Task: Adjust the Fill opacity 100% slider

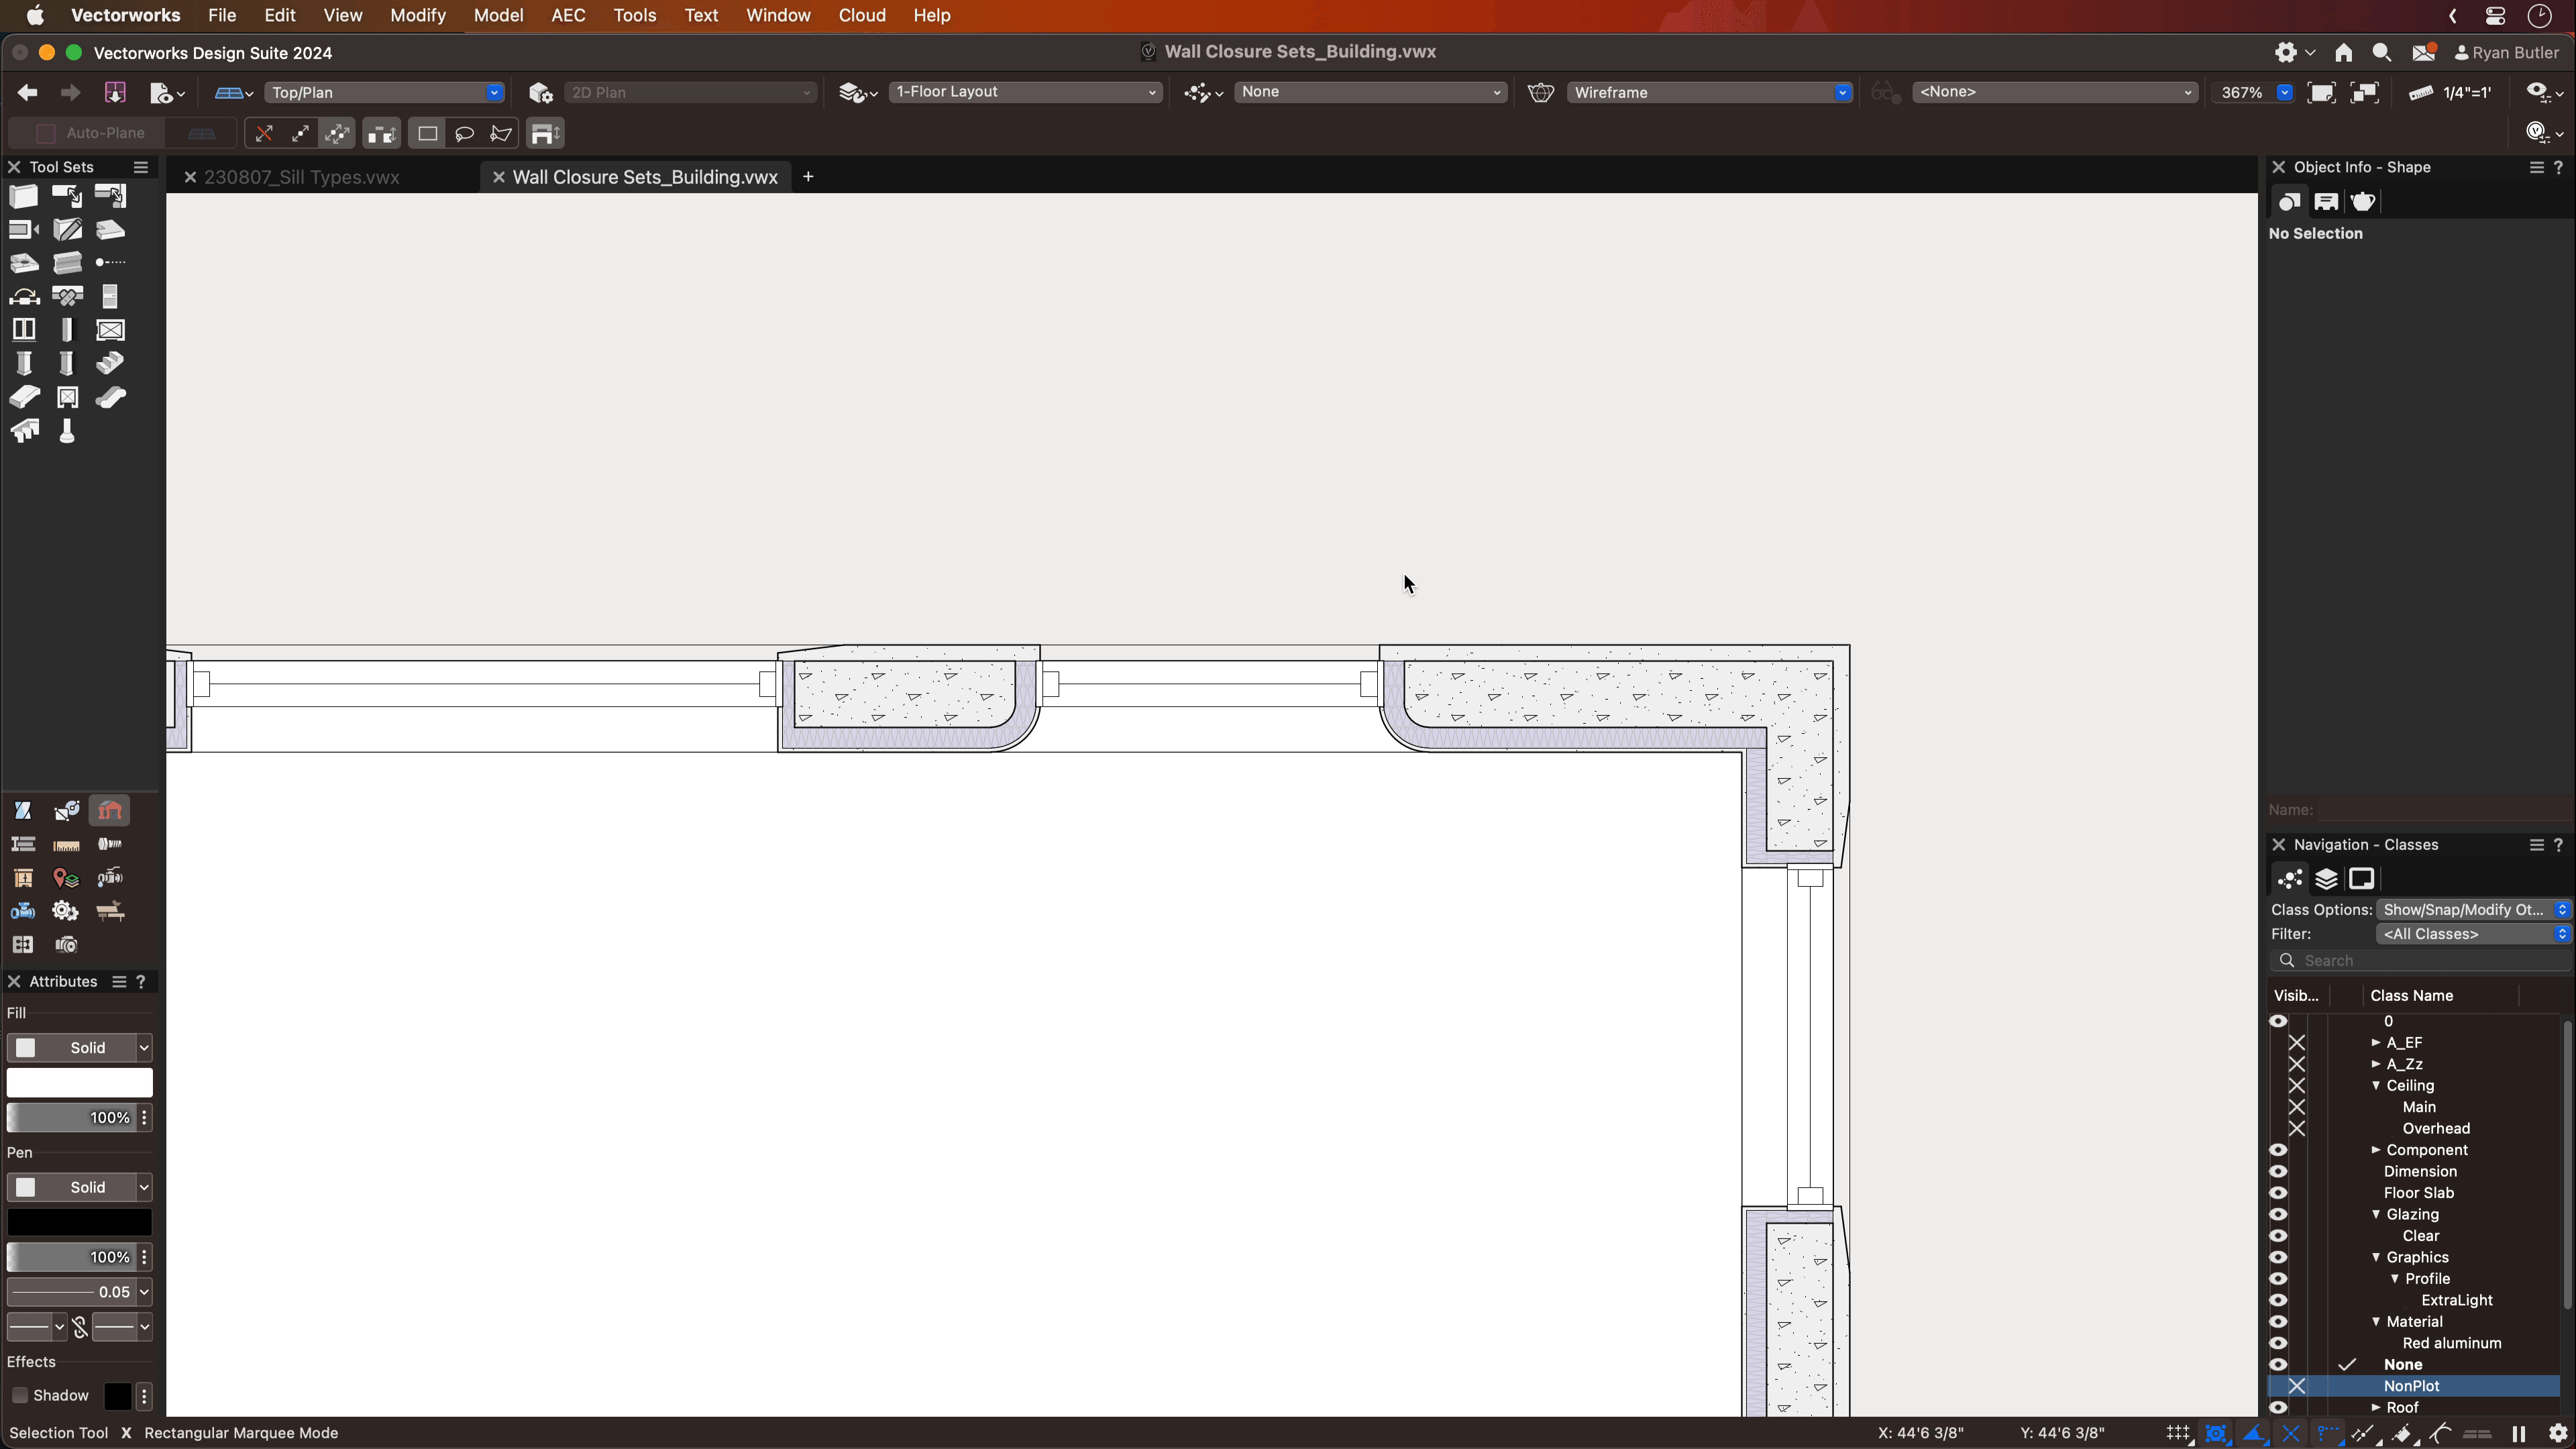Action: point(70,1118)
